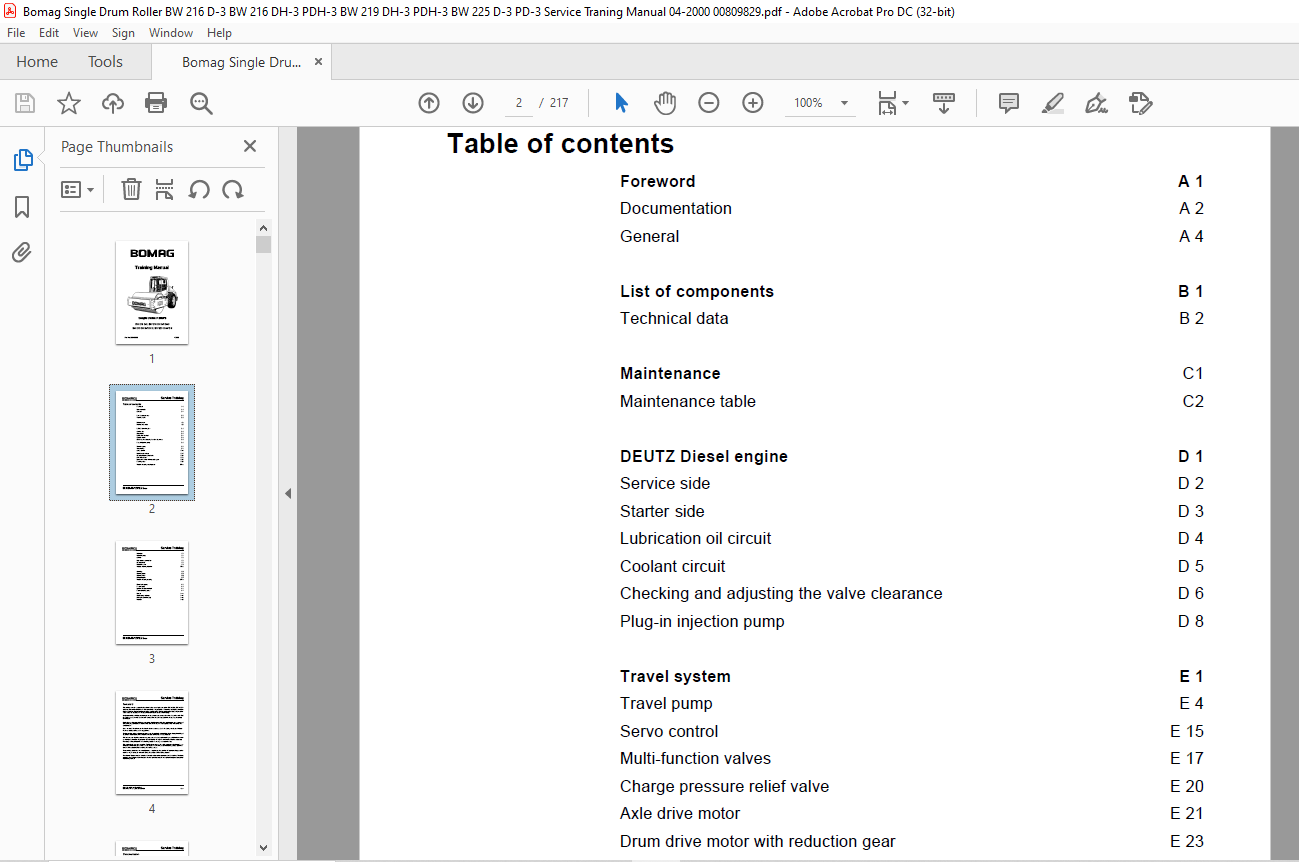Open the File menu

[x=16, y=33]
